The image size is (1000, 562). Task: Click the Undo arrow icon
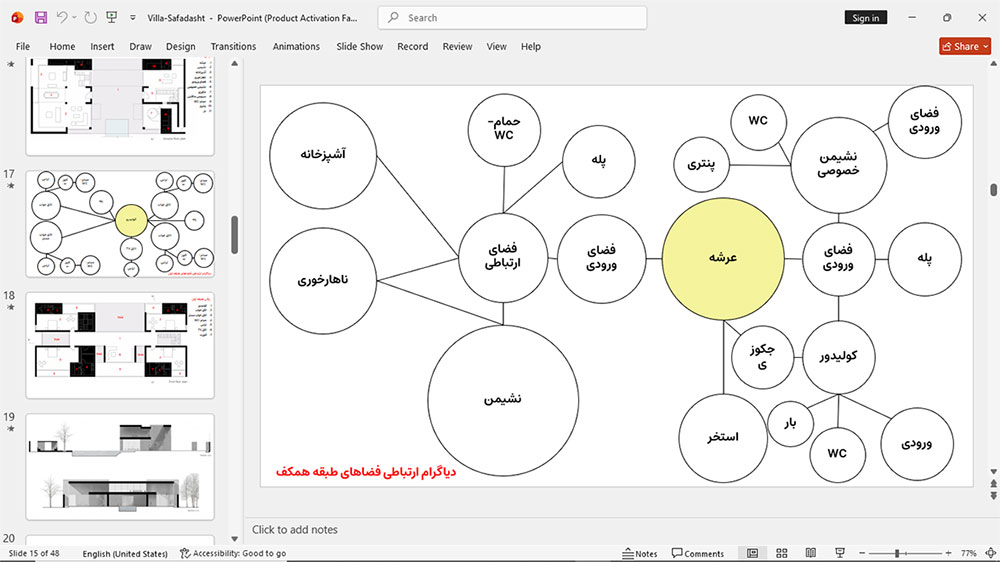tap(61, 18)
